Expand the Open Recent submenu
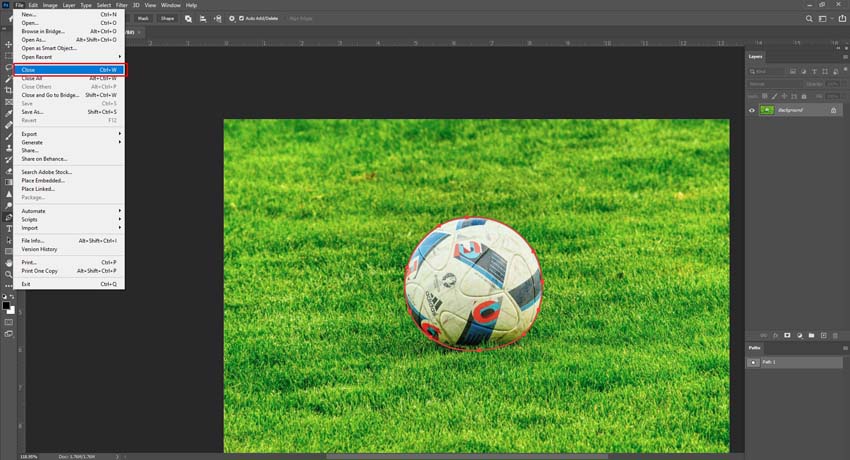 coord(69,57)
